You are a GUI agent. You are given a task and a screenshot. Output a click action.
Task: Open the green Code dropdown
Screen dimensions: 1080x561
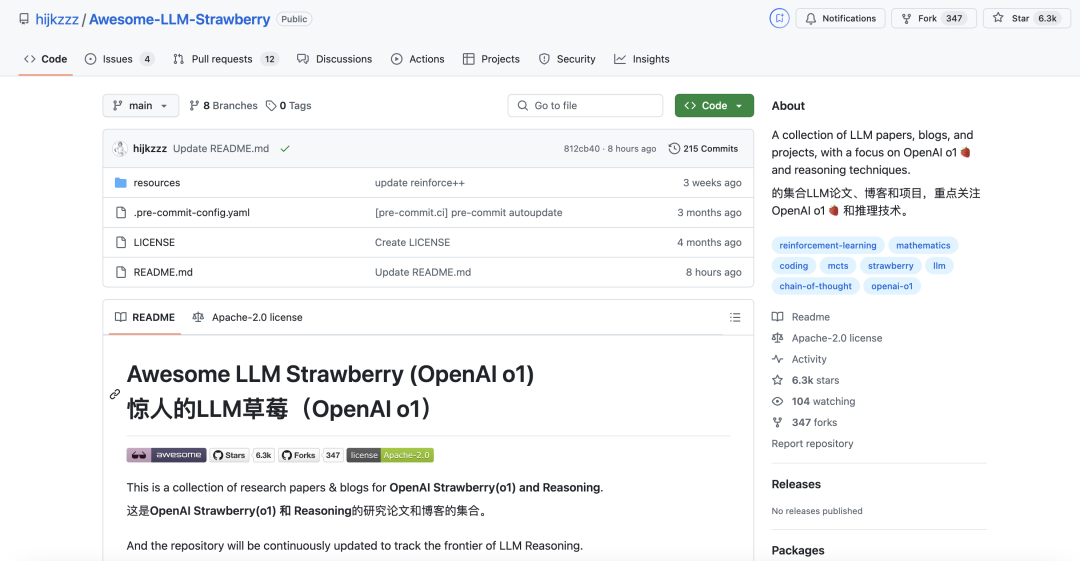(714, 106)
